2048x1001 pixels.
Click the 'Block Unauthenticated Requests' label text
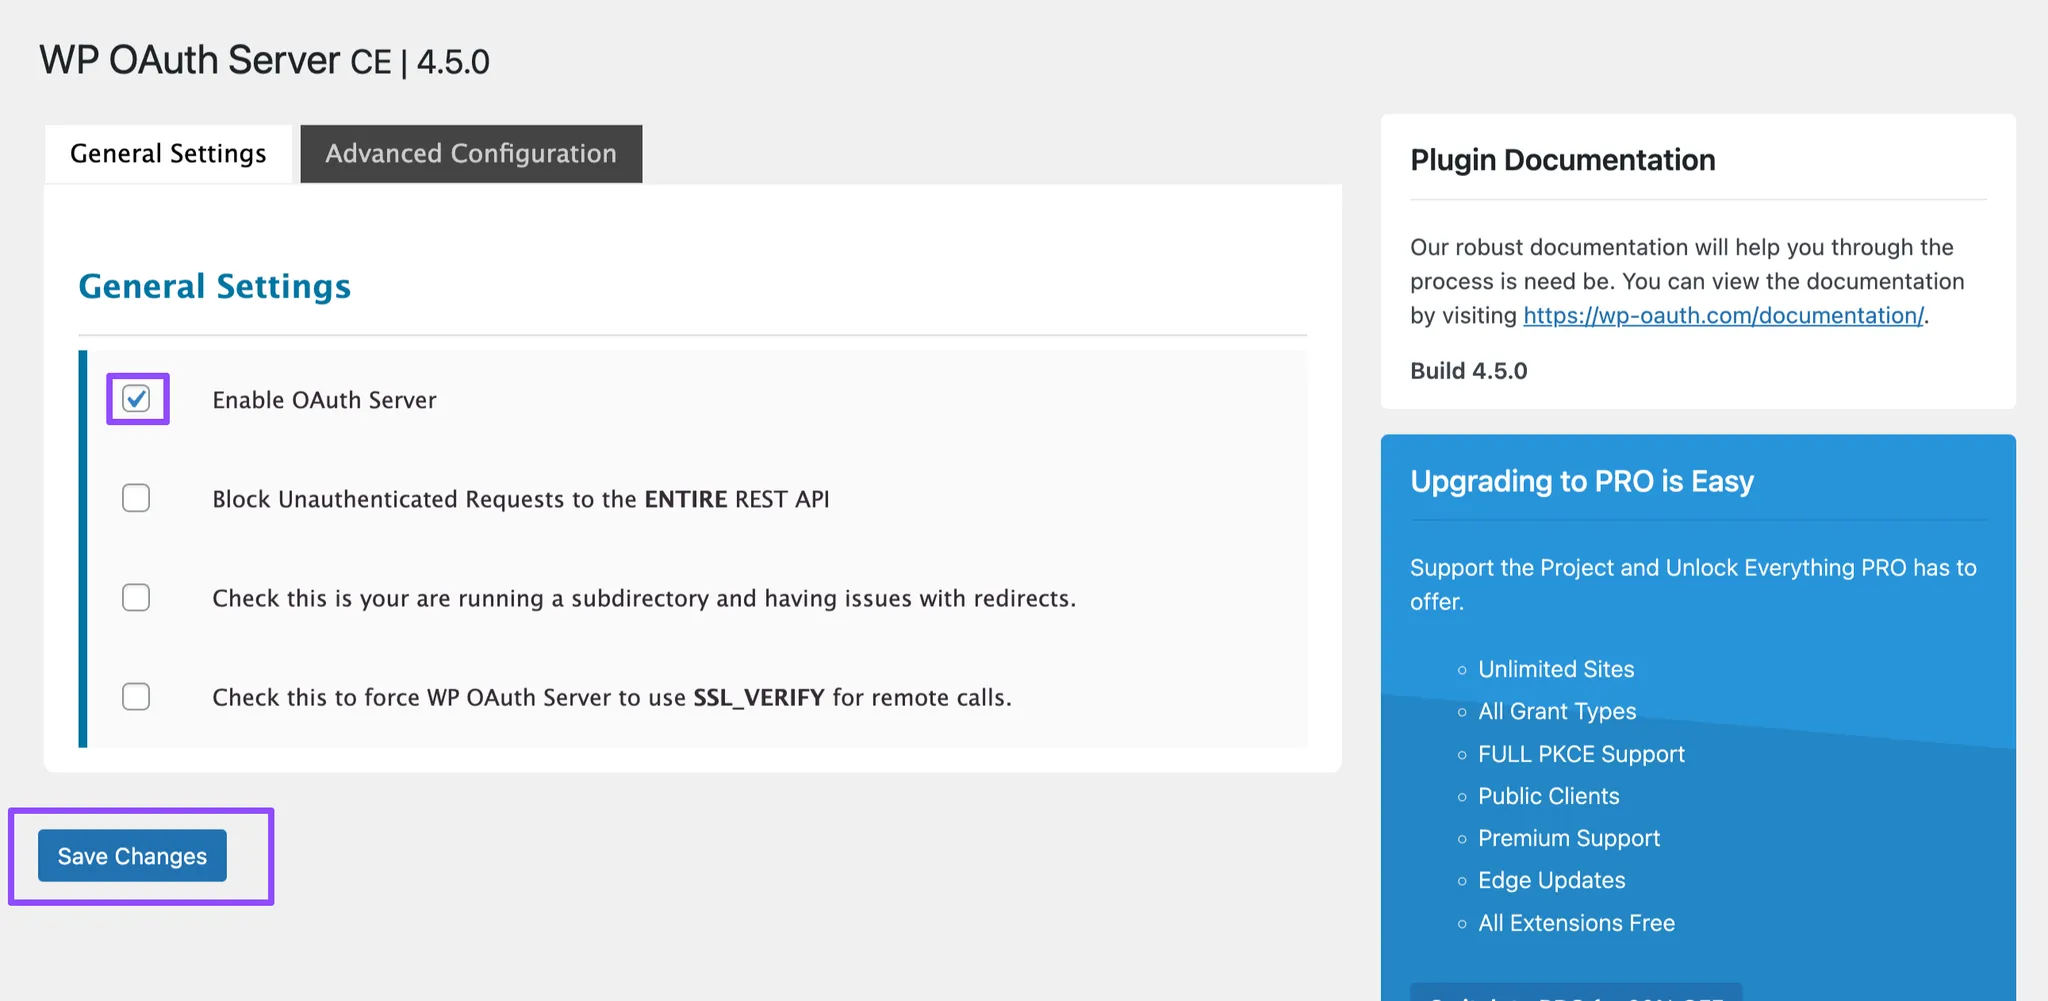521,499
